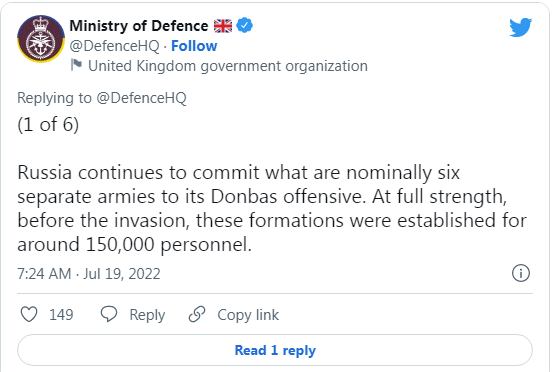Viewport: 555px width, 372px height.
Task: Open the 7:24 AM Jul 19, 2022 timestamp
Action: point(89,274)
